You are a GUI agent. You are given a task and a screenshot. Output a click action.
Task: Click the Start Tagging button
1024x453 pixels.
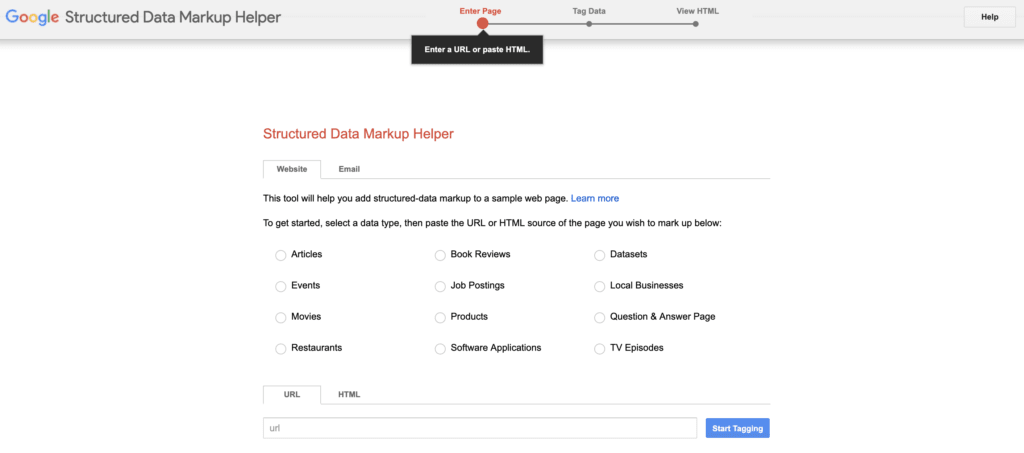coord(738,428)
